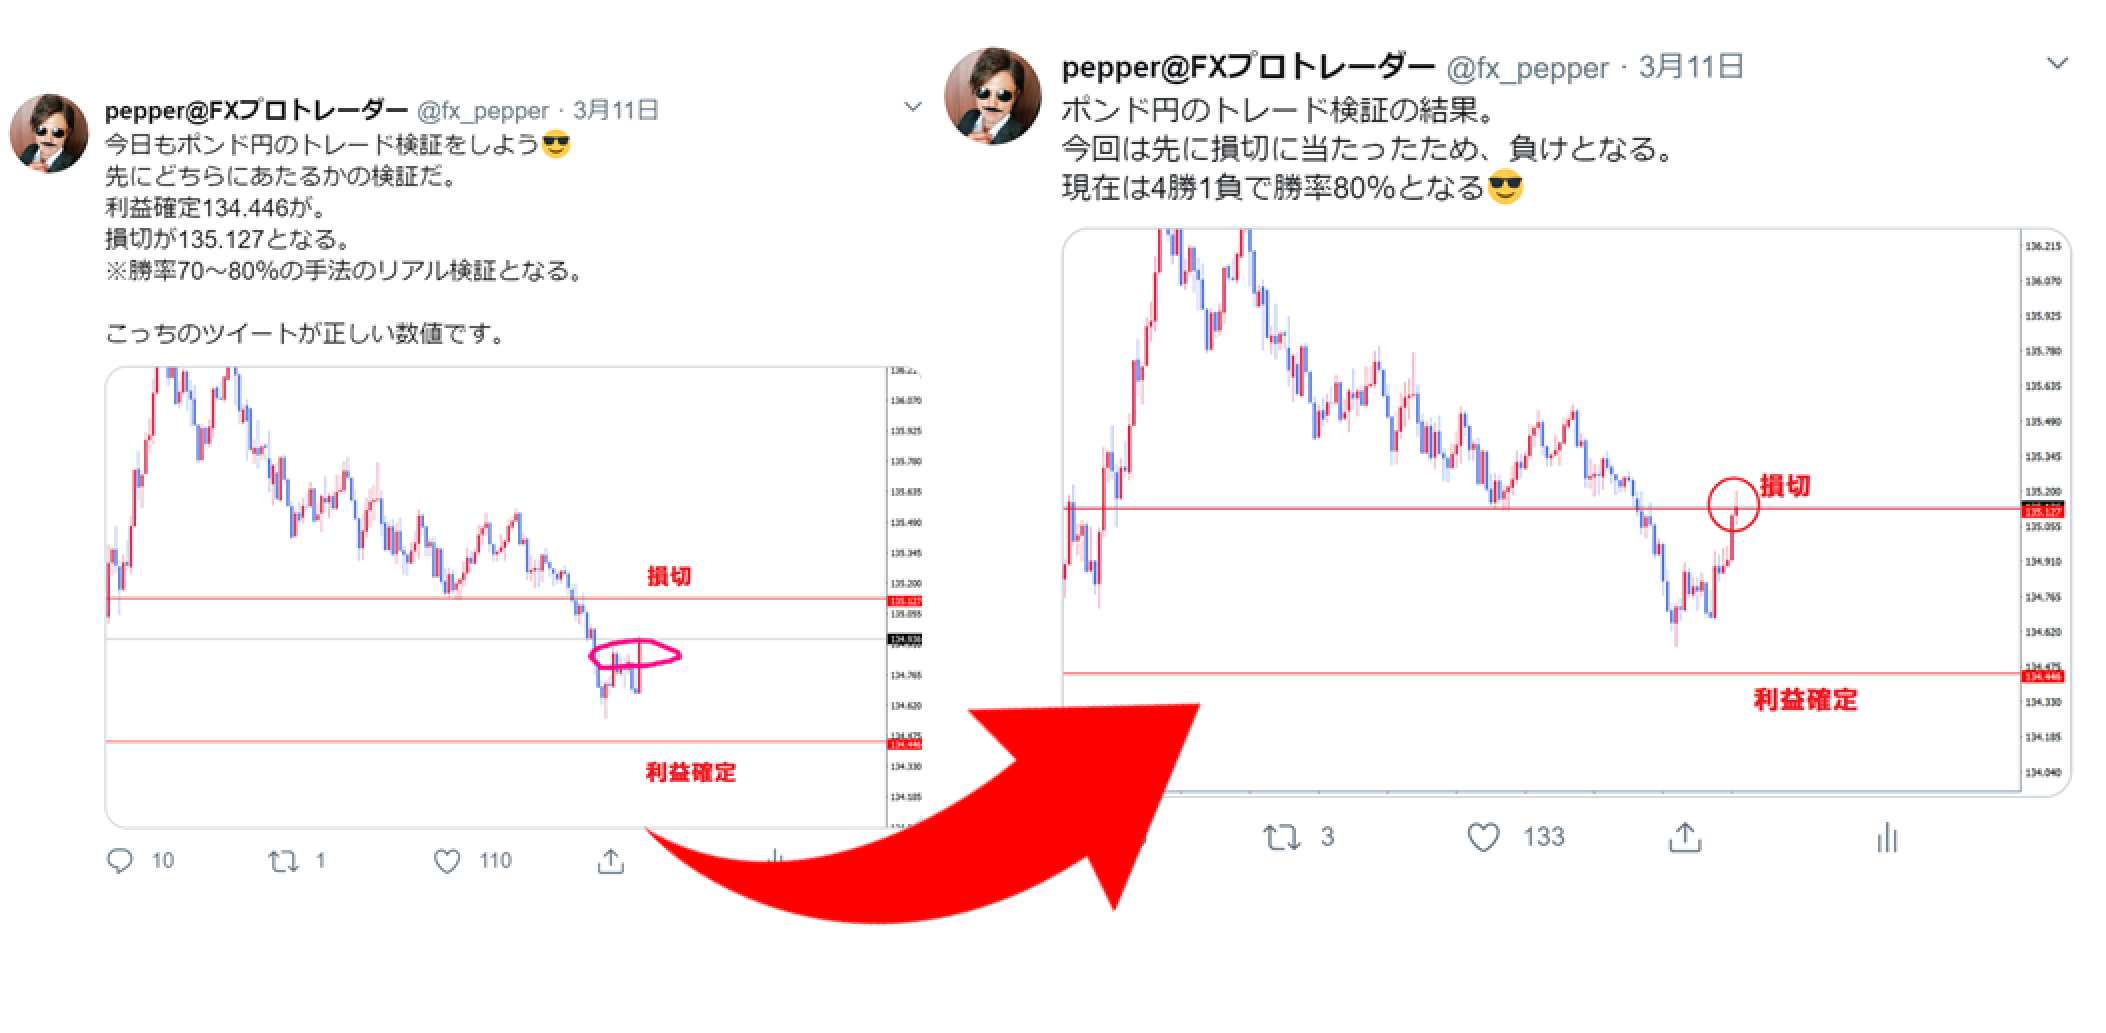2106x1033 pixels.
Task: Share the left tweet via upload icon
Action: coord(610,860)
